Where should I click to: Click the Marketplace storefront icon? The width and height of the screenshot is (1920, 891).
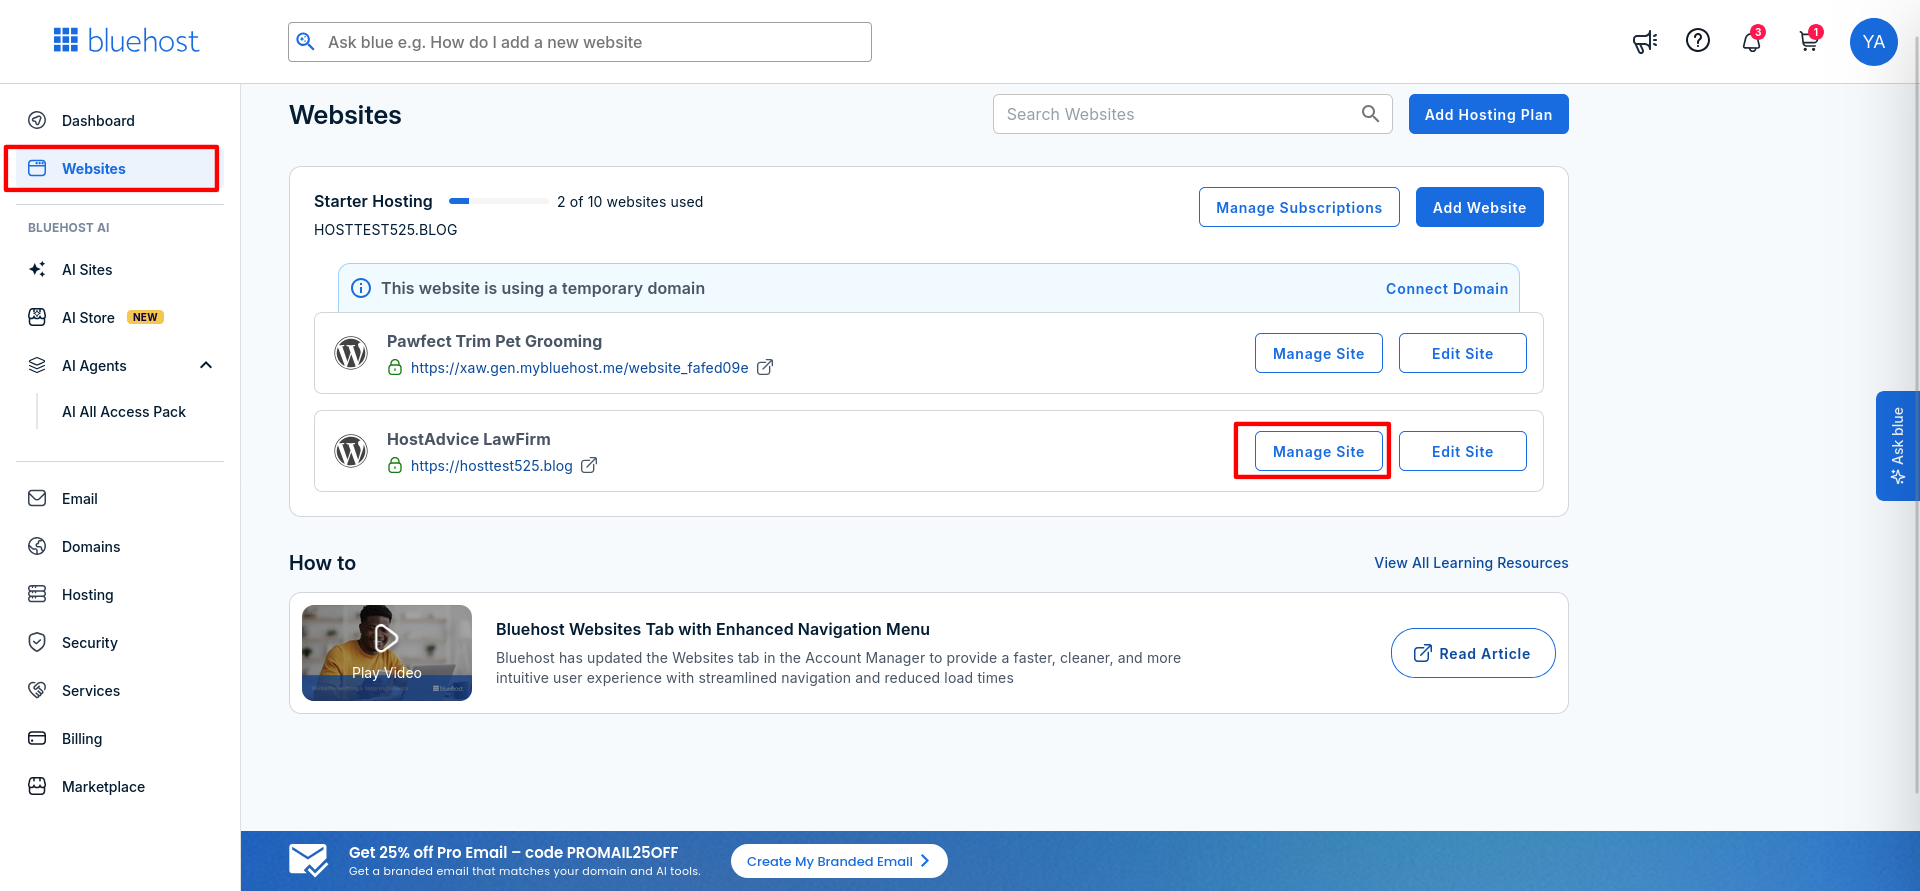tap(37, 786)
